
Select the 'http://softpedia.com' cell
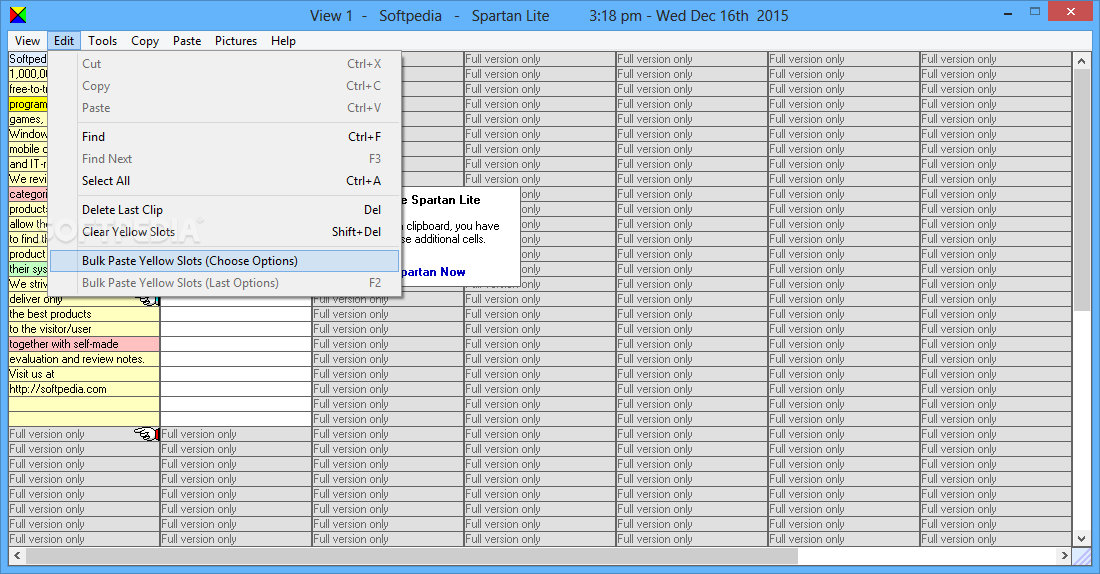tap(84, 389)
